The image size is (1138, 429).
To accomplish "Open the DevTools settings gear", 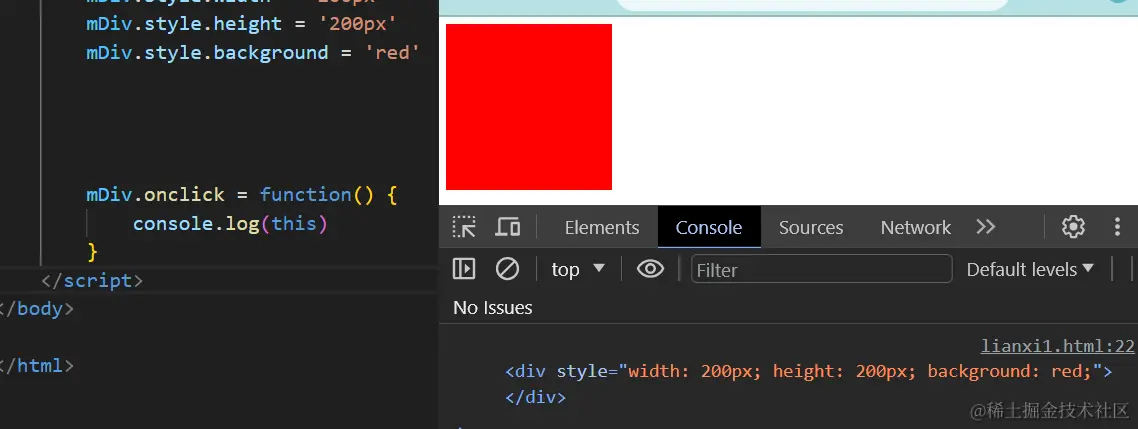I will [x=1073, y=227].
